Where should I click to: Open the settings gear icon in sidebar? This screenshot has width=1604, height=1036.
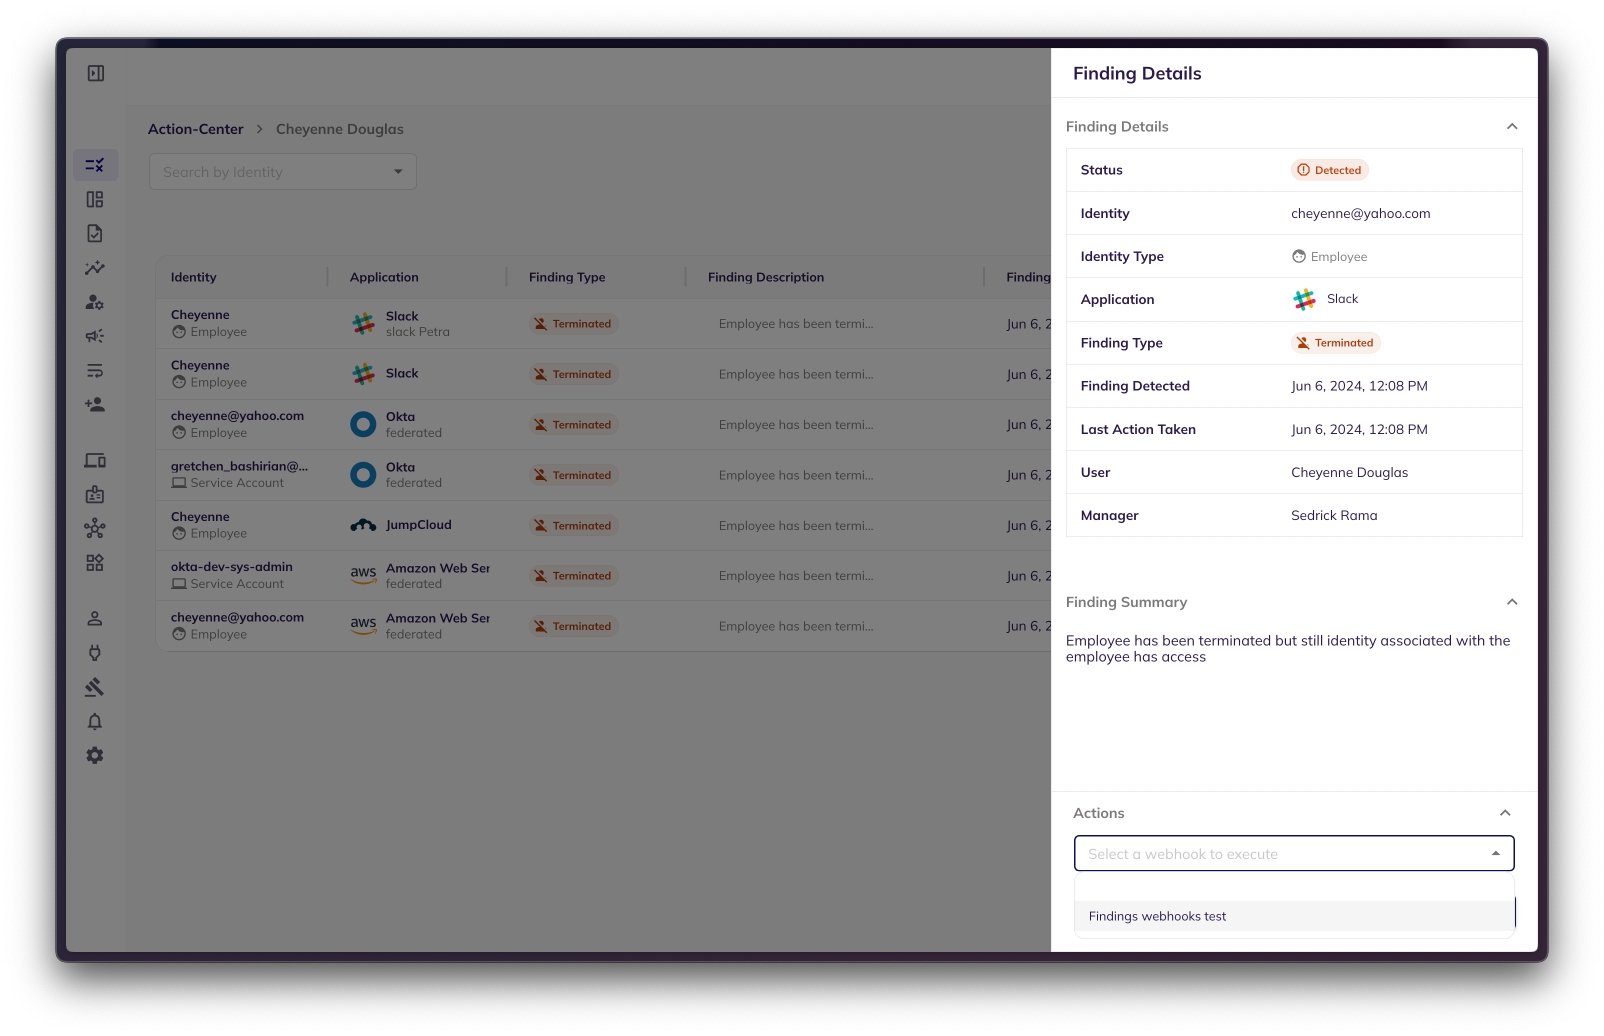point(95,756)
